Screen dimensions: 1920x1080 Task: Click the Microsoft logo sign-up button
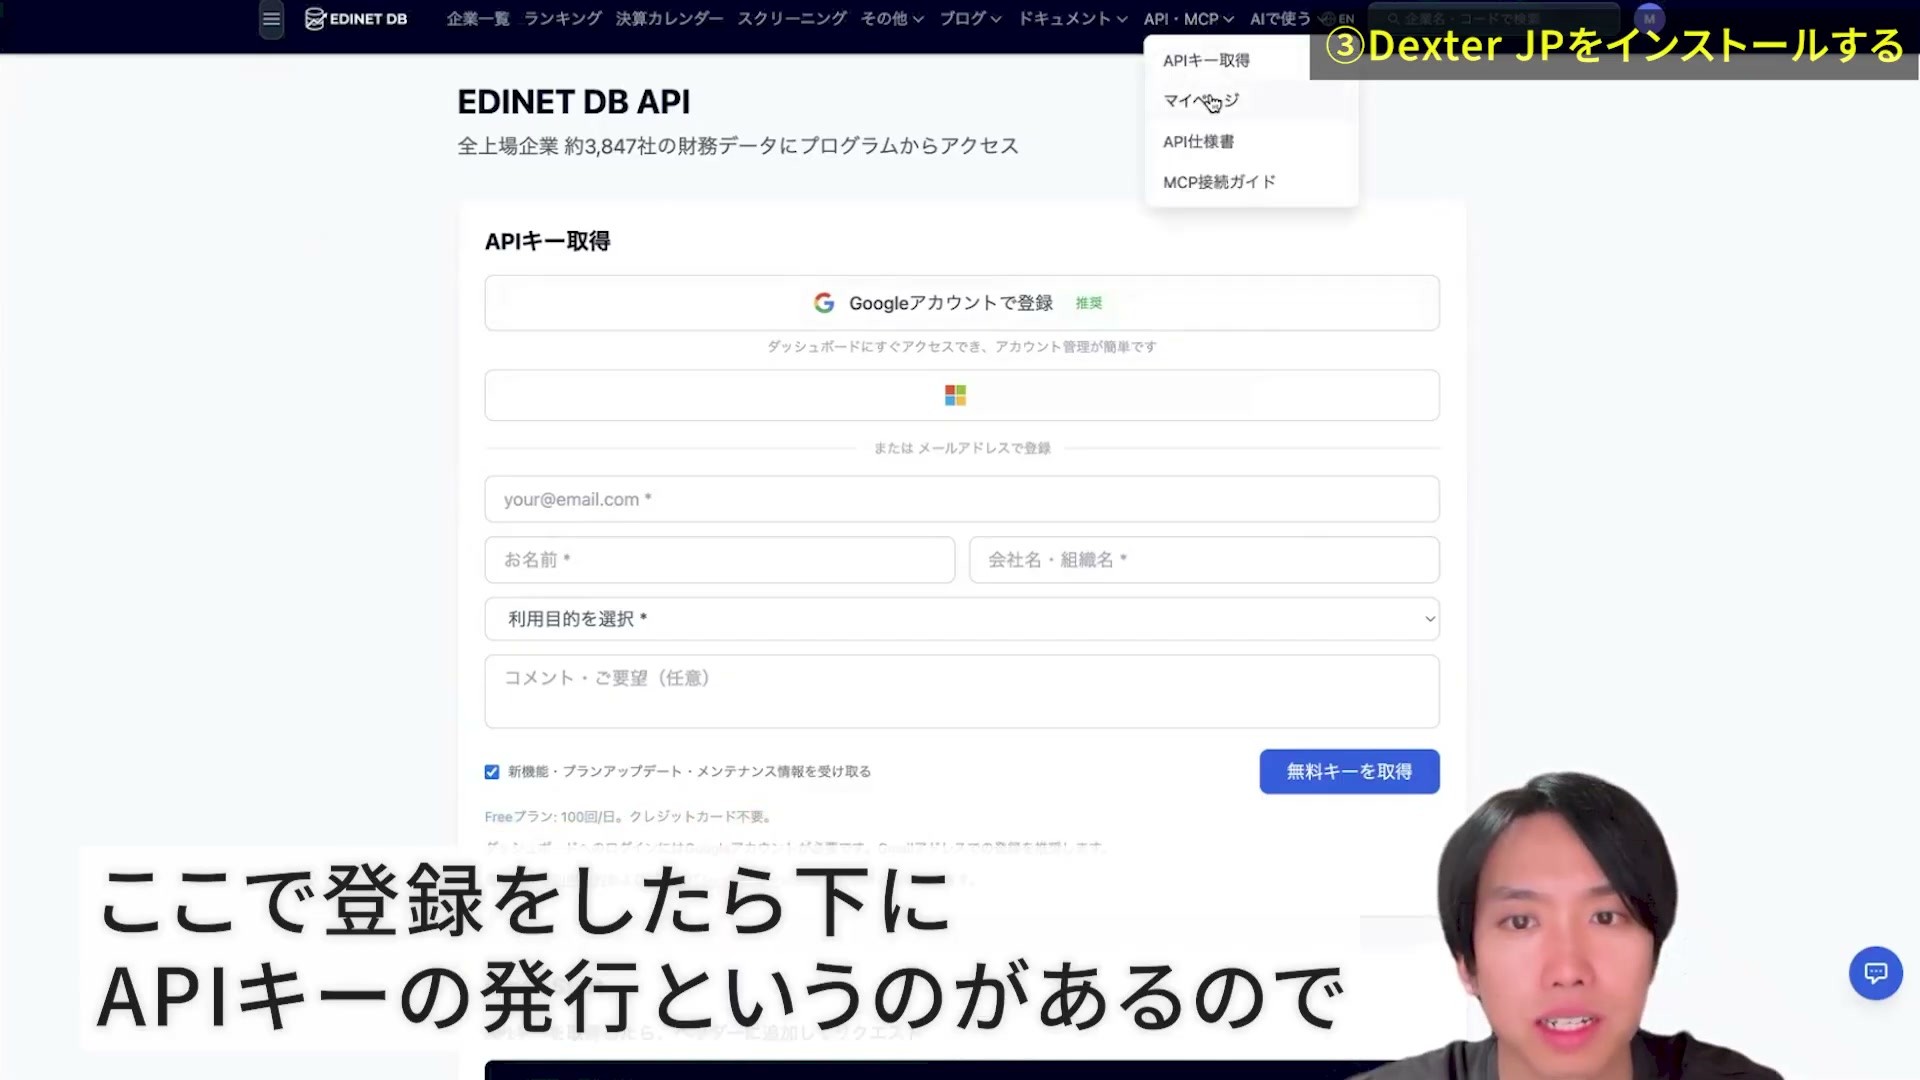pos(962,395)
